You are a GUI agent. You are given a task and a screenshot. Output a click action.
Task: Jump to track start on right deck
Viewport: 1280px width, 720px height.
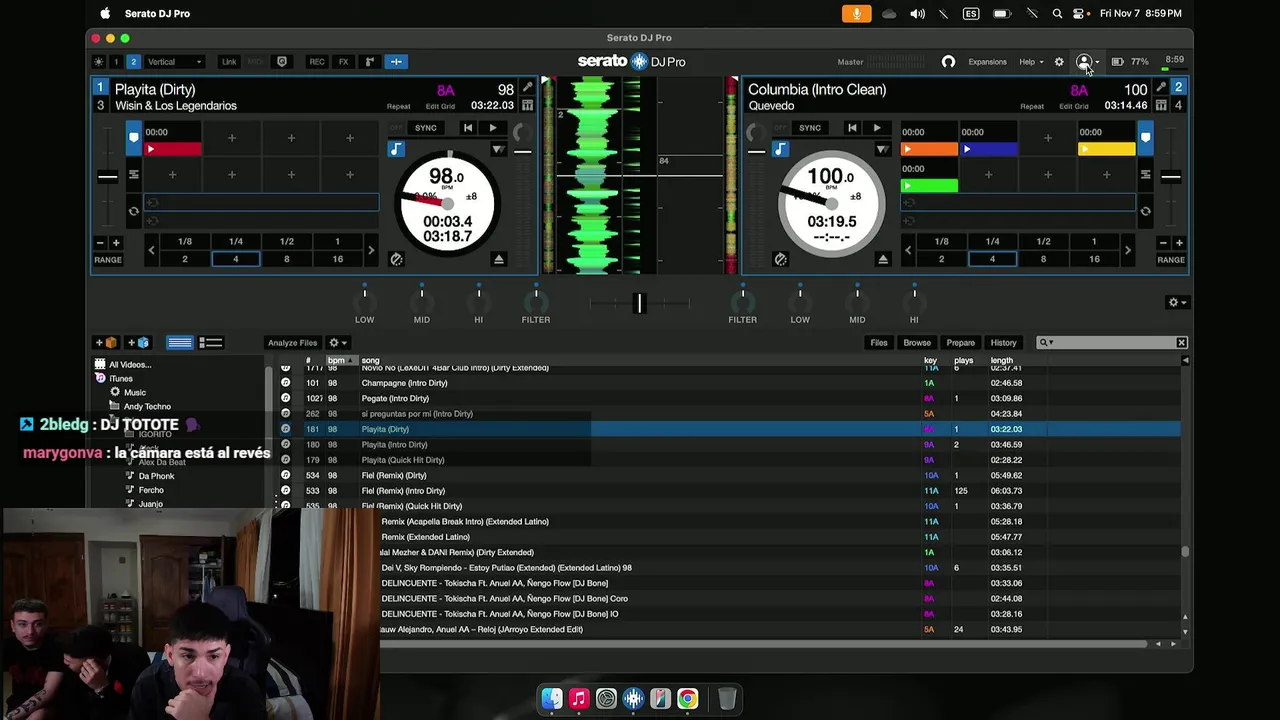point(852,128)
